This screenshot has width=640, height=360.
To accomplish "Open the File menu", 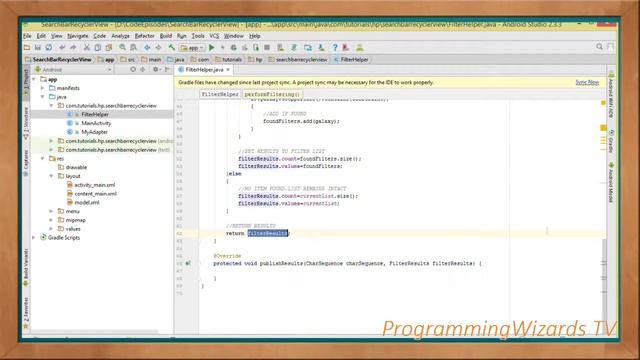I will tap(27, 36).
